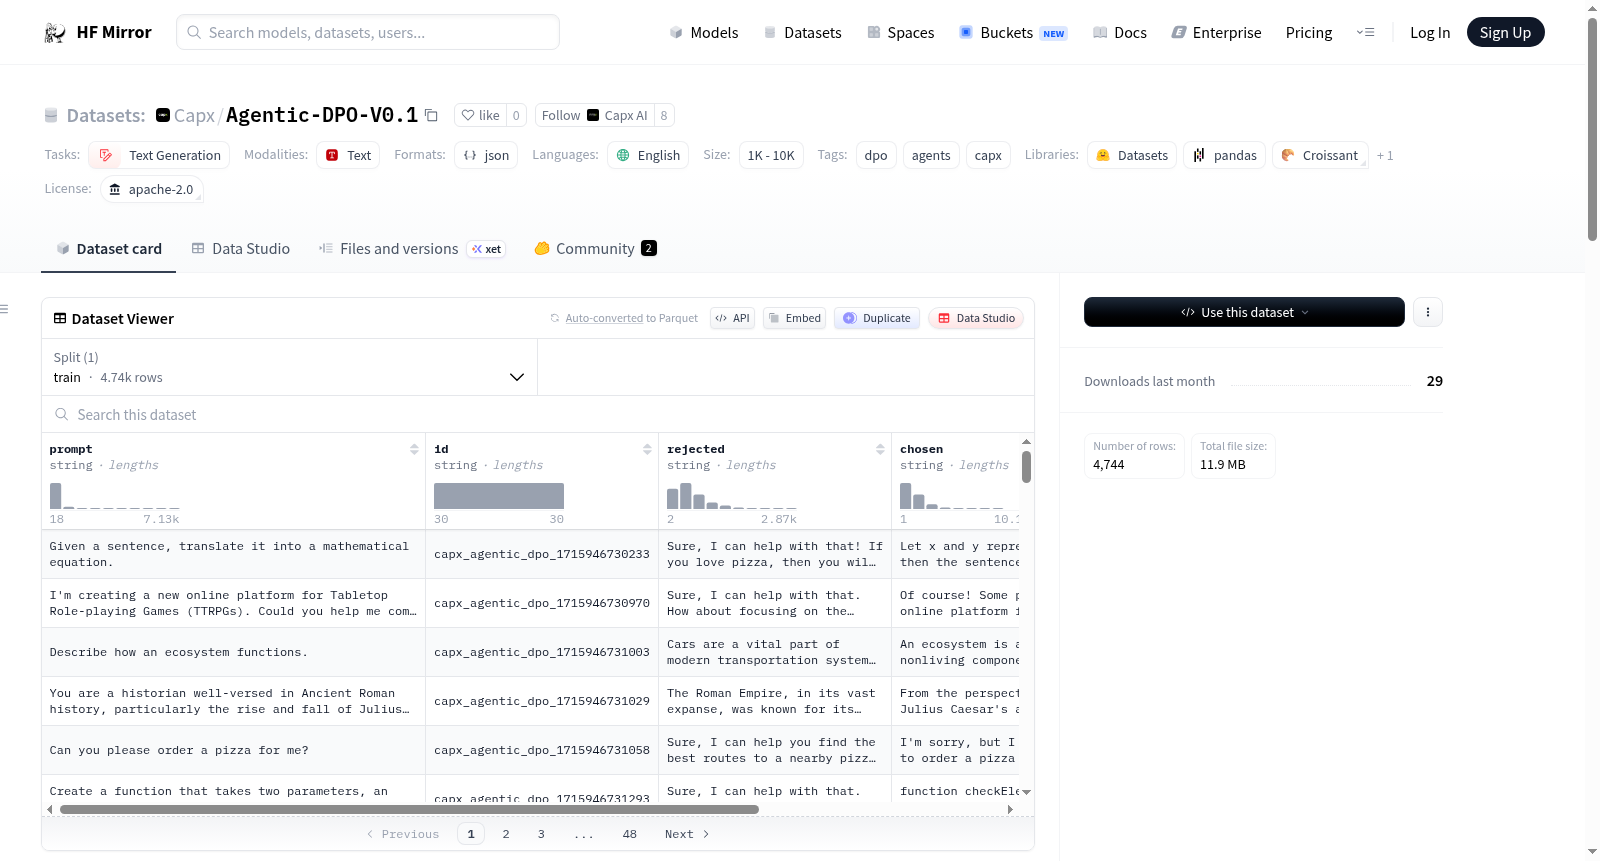
Task: Click the id cell capx_agentic_dpo_1715946730233
Action: click(542, 554)
